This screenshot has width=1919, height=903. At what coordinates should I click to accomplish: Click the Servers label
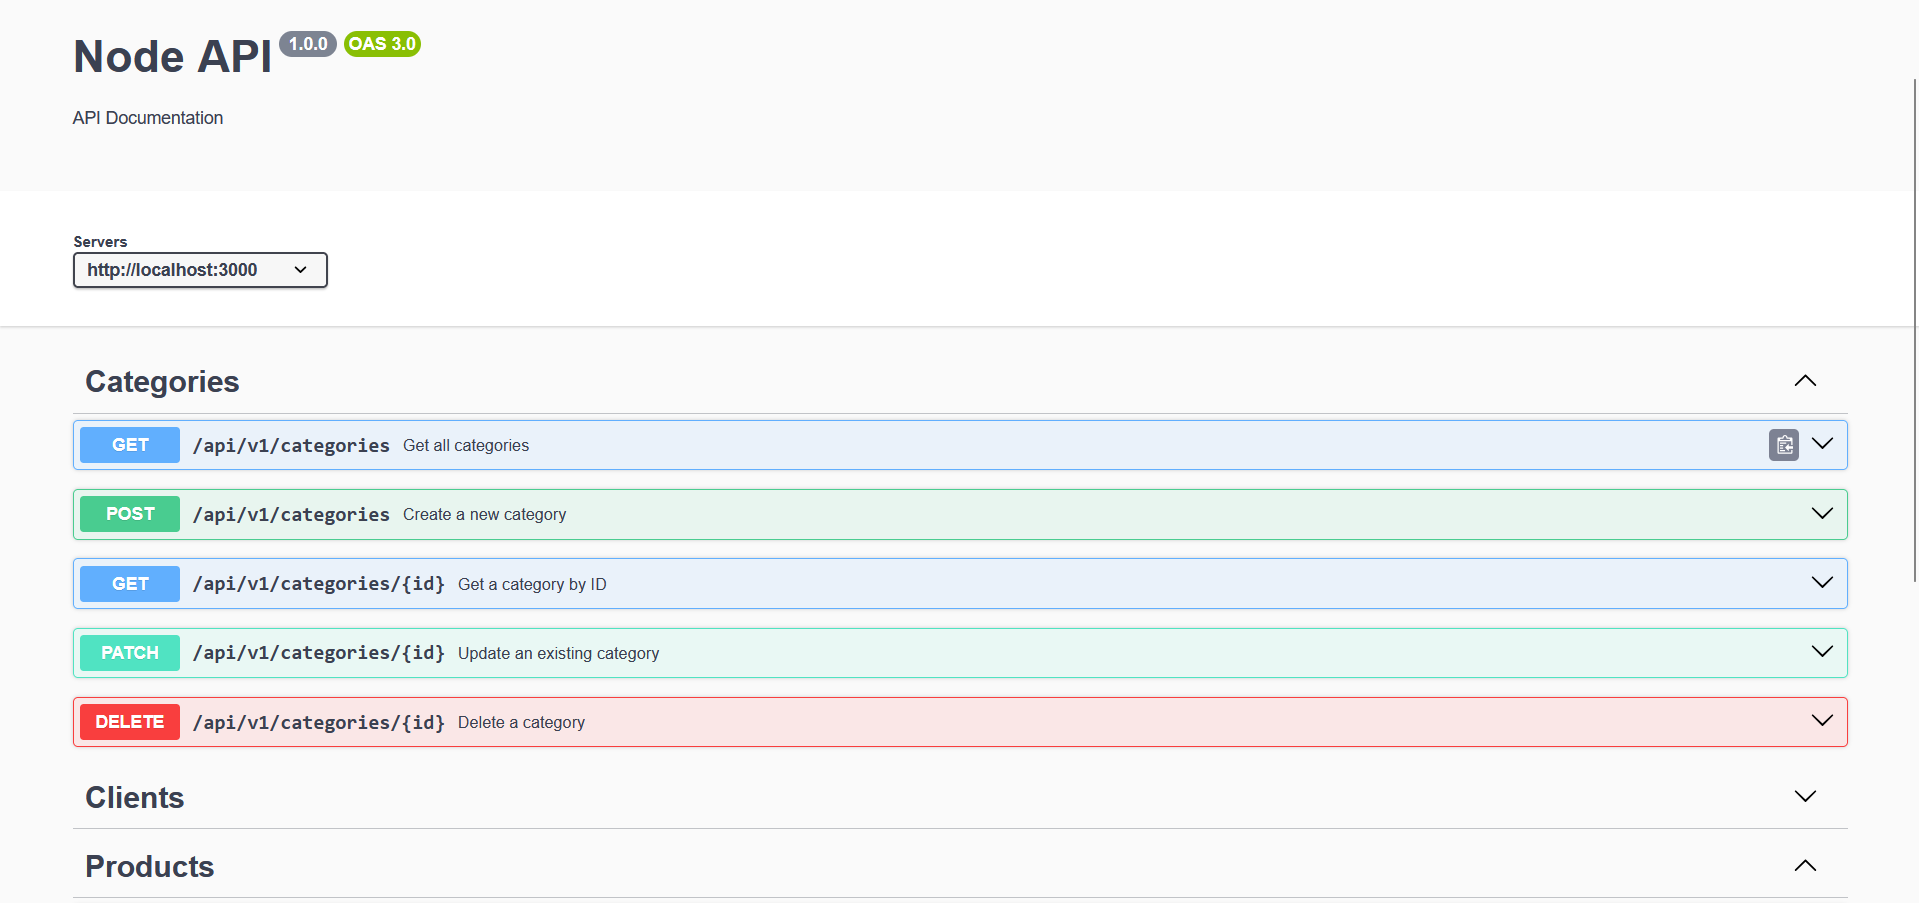100,242
